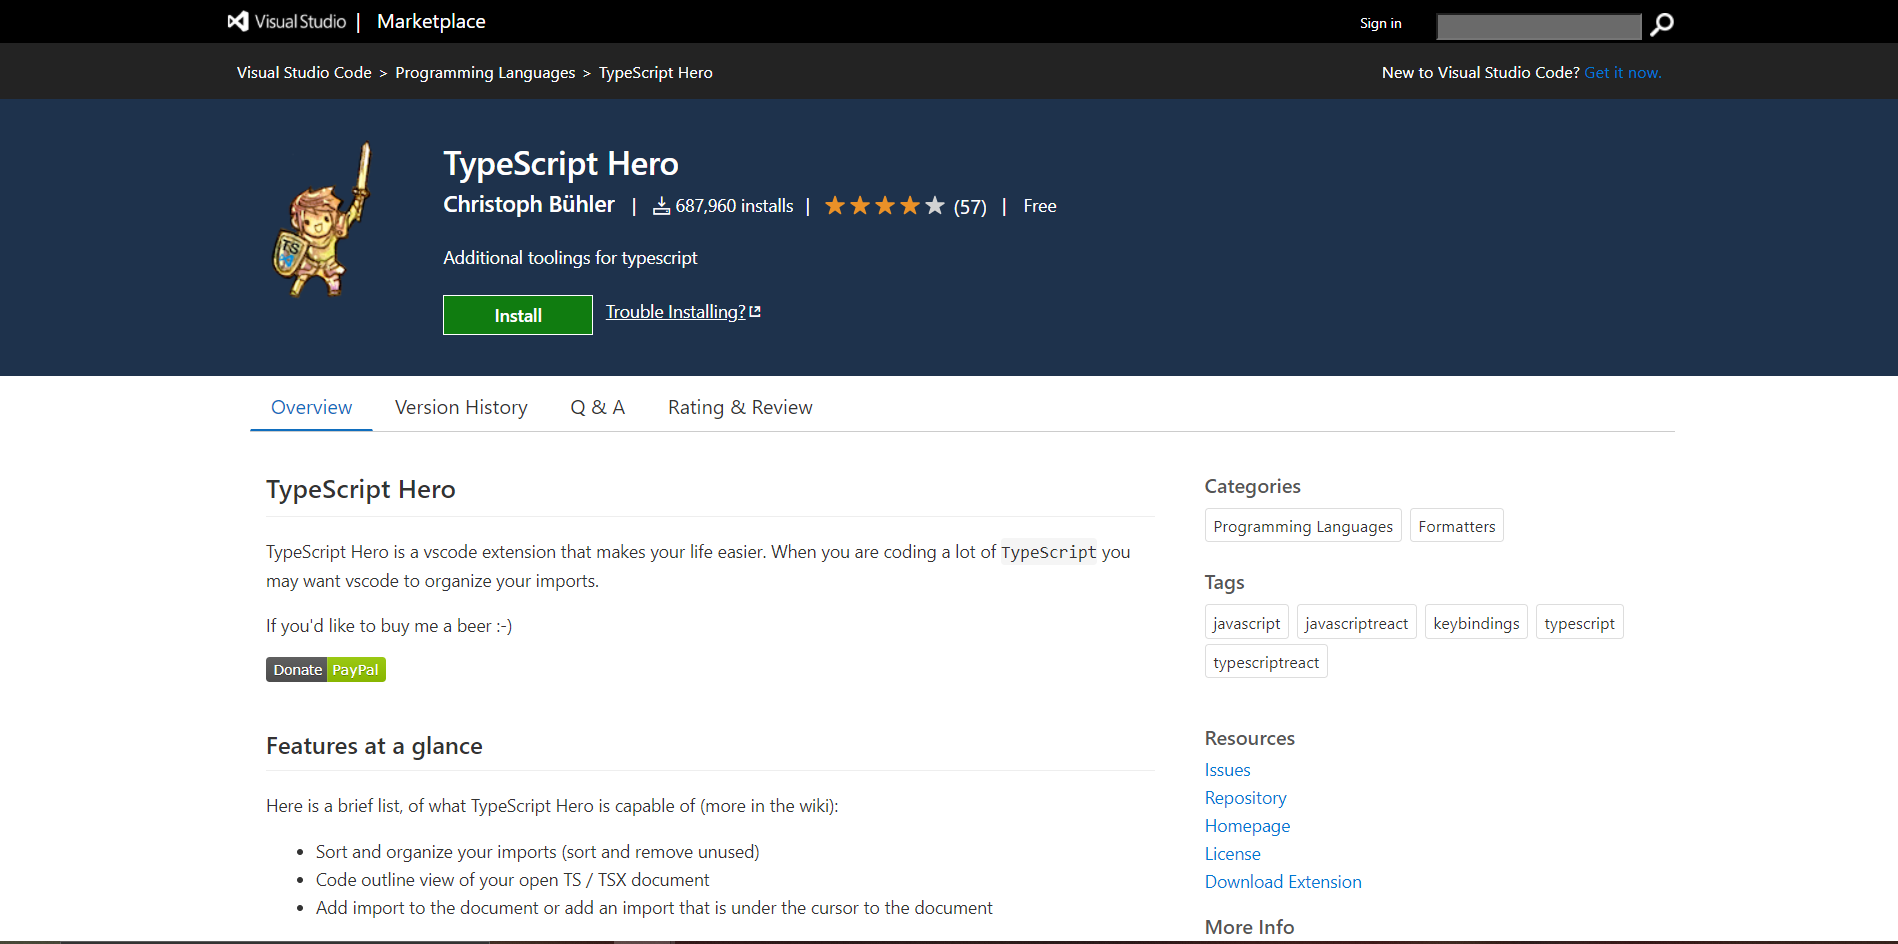Click Sign in
Viewport: 1898px width, 944px height.
tap(1380, 23)
